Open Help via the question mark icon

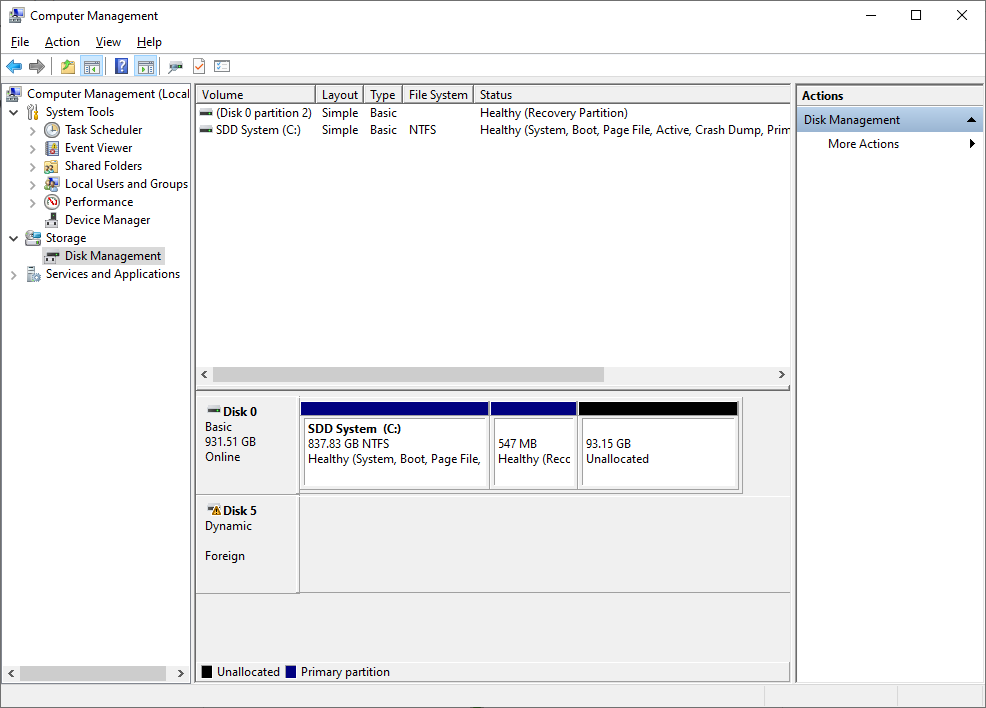coord(121,66)
